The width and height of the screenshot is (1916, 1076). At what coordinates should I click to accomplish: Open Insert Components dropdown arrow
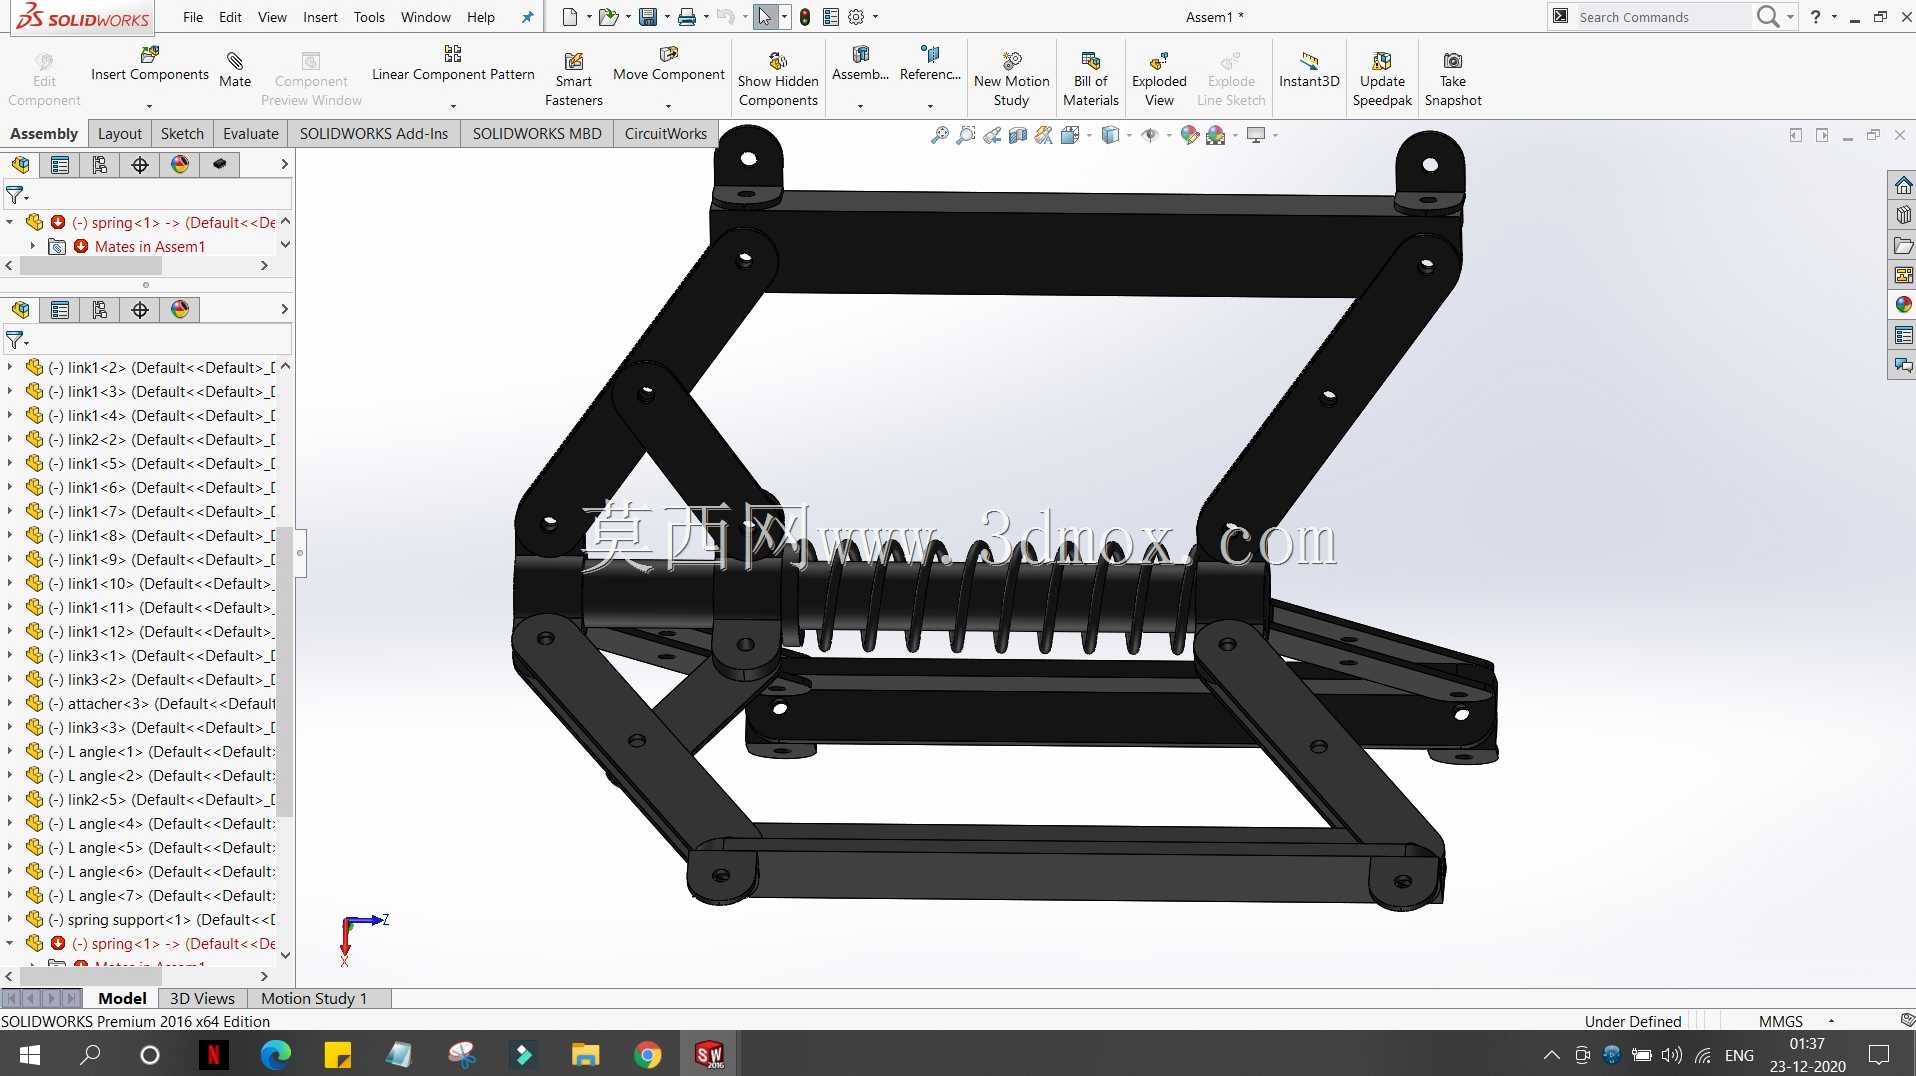coord(149,106)
